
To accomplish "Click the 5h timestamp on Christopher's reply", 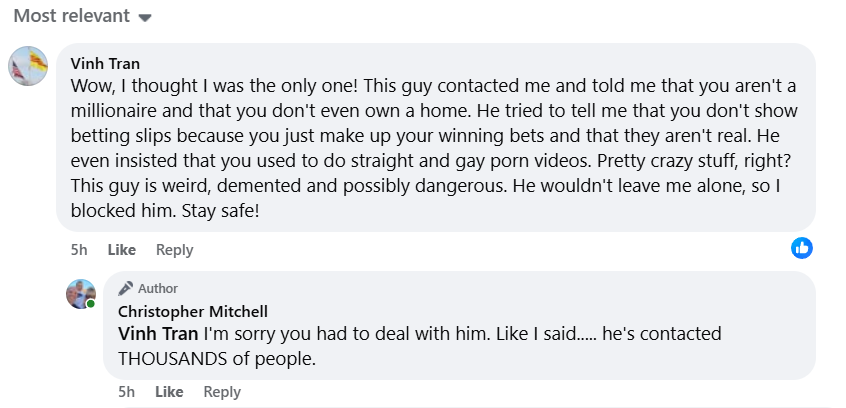I will coord(126,392).
